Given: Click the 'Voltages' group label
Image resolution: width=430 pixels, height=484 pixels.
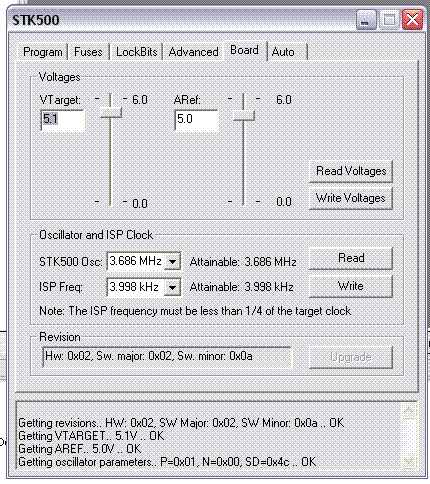Looking at the screenshot, I should pyautogui.click(x=60, y=77).
